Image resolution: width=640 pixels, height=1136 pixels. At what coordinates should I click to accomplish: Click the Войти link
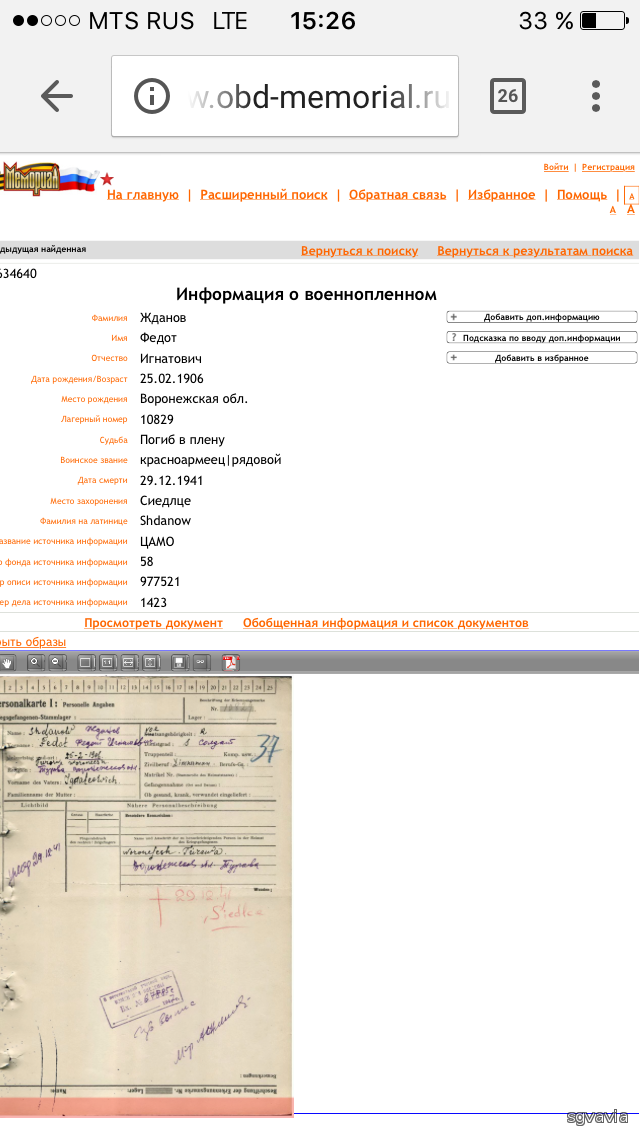pos(556,167)
